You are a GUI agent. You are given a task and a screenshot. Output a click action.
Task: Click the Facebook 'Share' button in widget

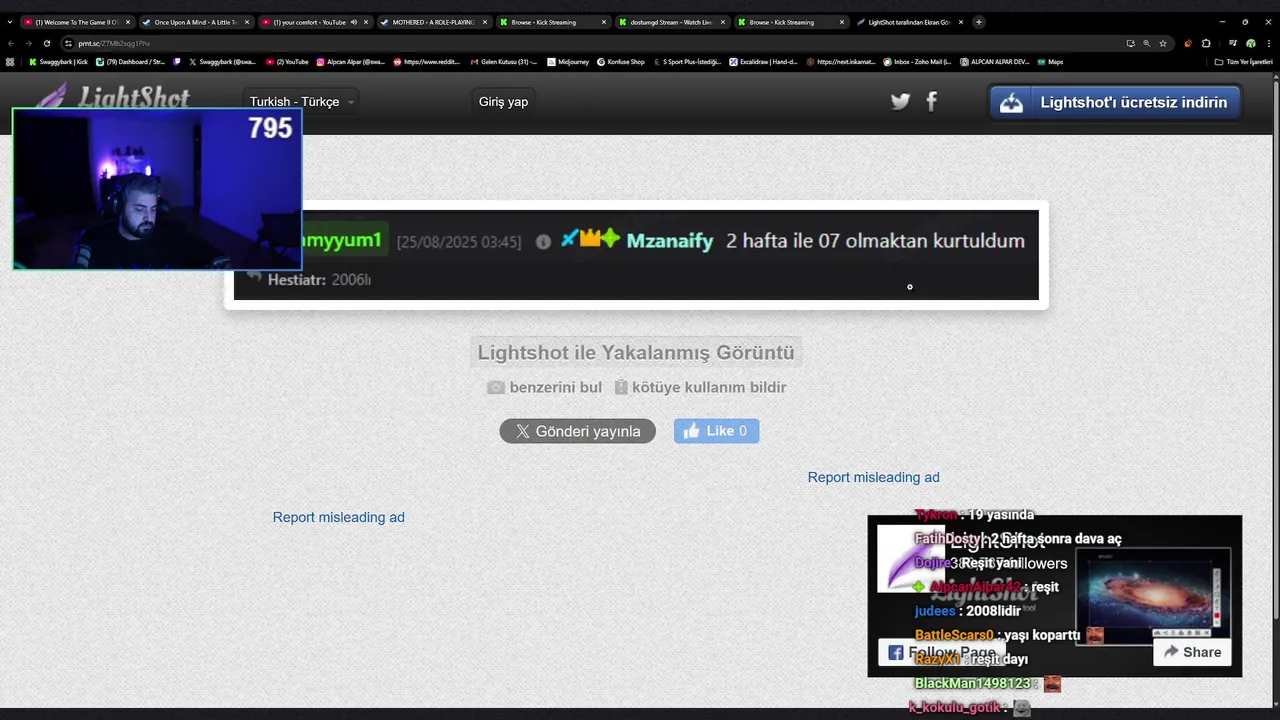click(1192, 652)
